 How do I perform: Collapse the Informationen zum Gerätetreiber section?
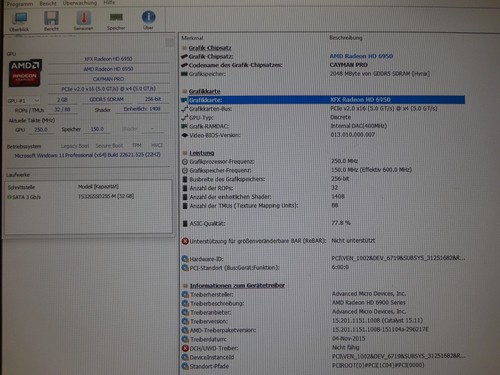point(237,286)
